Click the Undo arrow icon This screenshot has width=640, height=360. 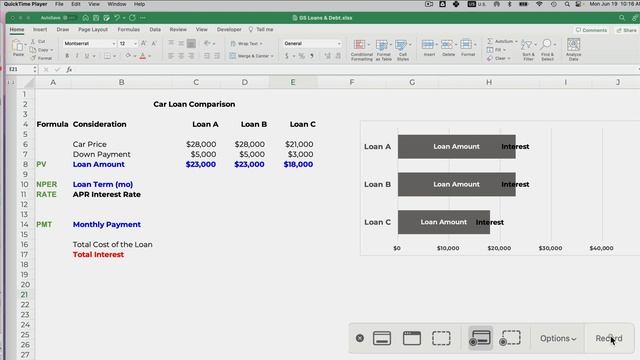117,18
